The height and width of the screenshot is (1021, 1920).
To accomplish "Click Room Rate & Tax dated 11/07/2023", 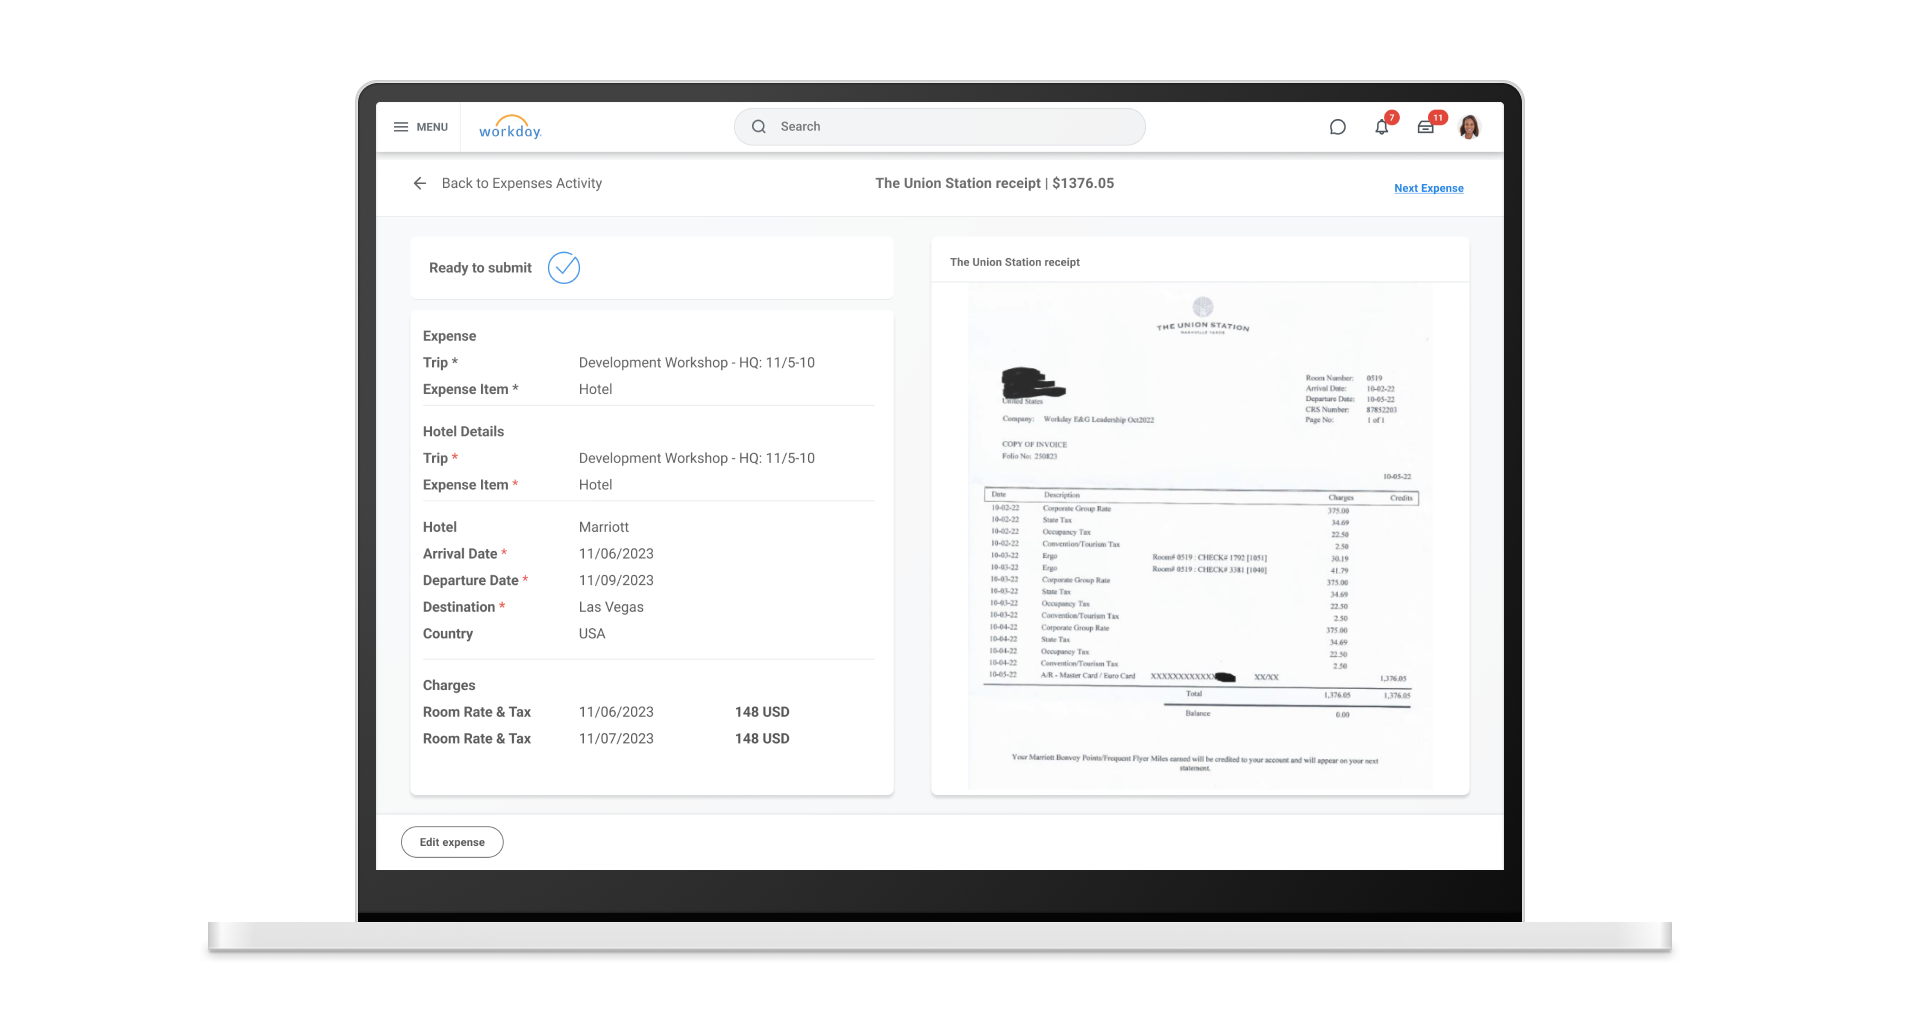I will (477, 739).
